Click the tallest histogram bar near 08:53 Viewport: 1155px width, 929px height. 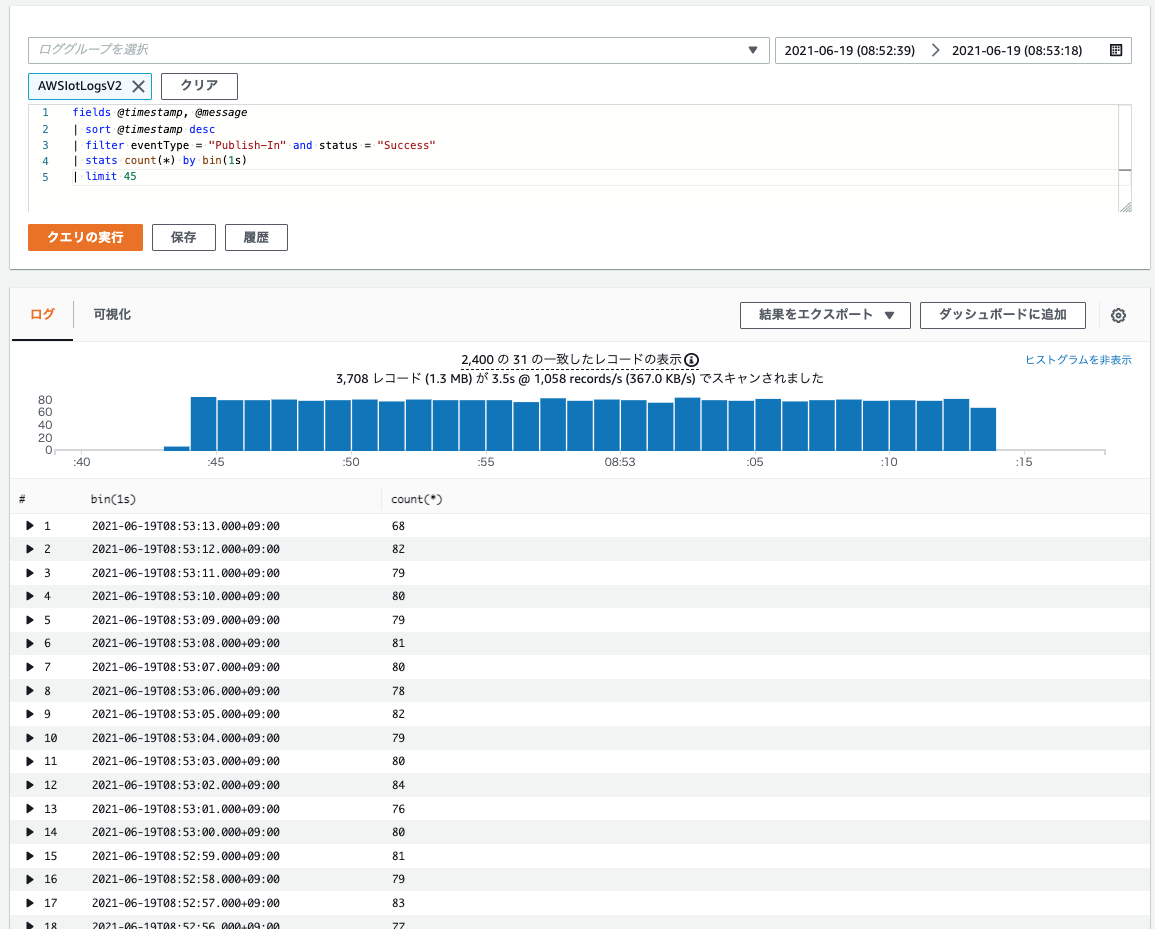[x=687, y=420]
